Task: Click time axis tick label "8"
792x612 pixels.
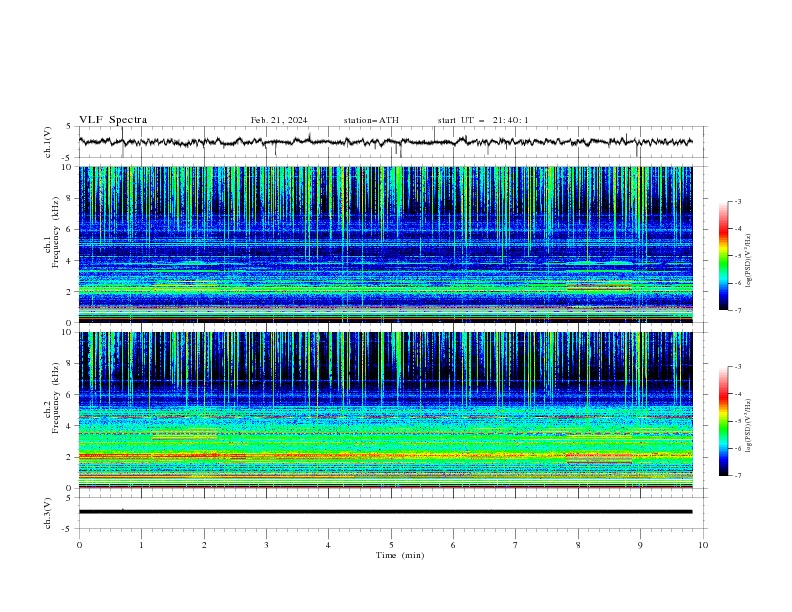Action: (x=578, y=545)
